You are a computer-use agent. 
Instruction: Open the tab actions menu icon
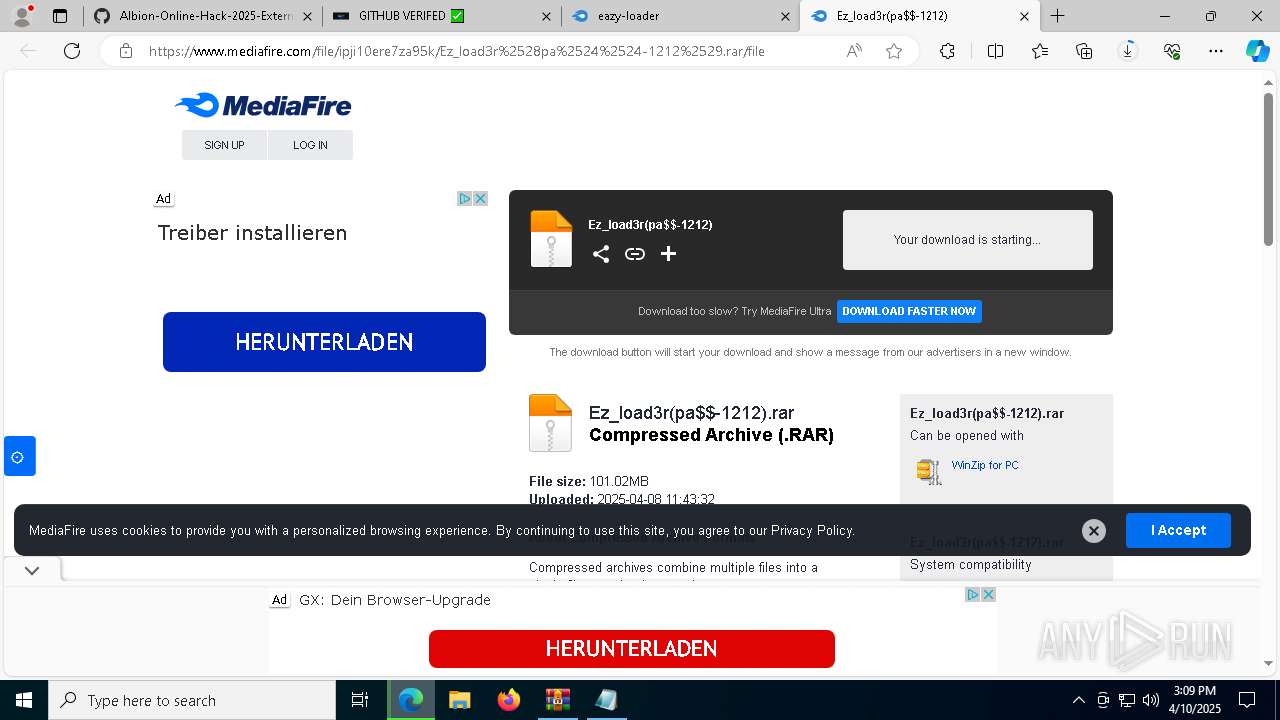(60, 16)
